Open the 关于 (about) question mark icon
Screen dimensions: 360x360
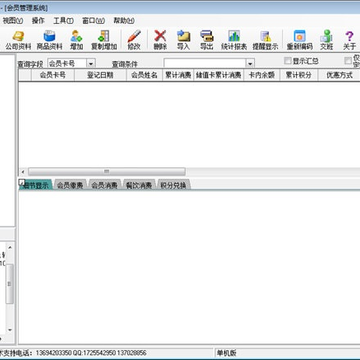click(x=349, y=40)
